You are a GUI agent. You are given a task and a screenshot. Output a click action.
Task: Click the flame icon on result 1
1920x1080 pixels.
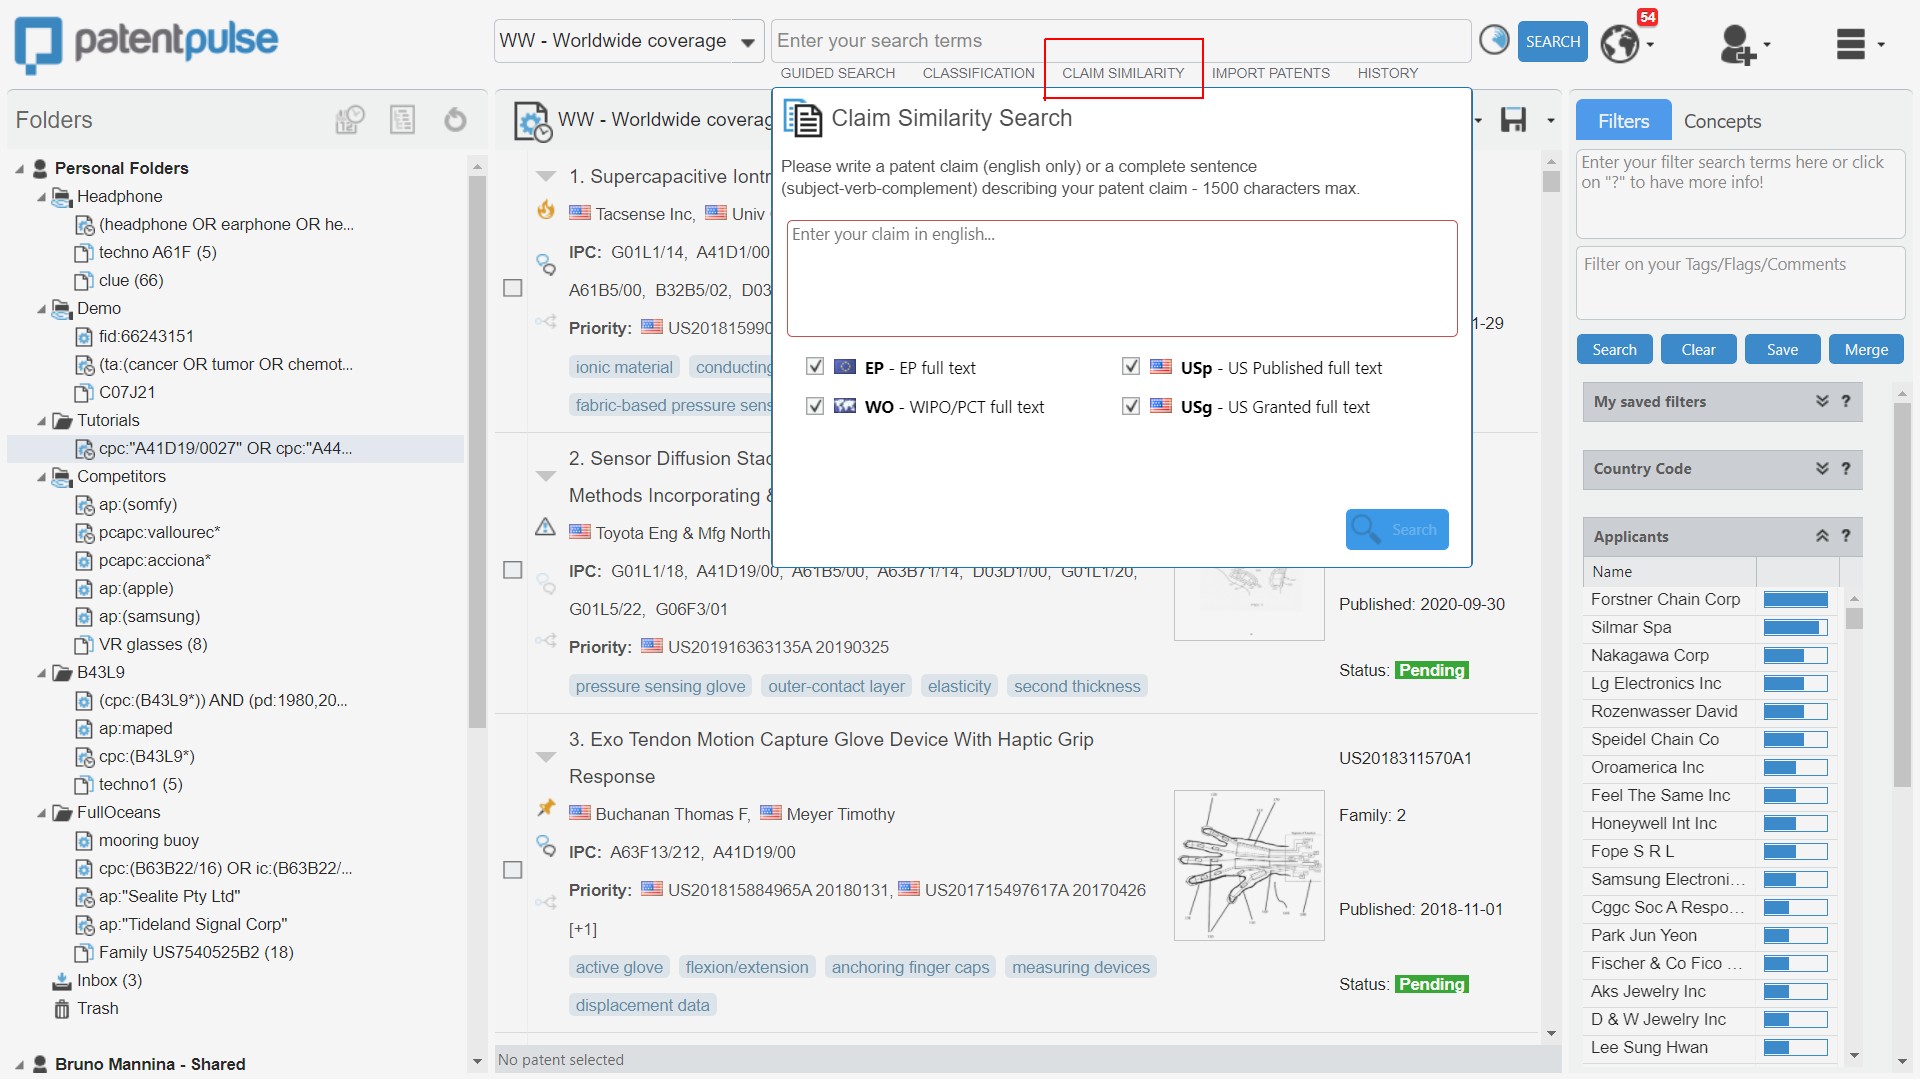(546, 210)
